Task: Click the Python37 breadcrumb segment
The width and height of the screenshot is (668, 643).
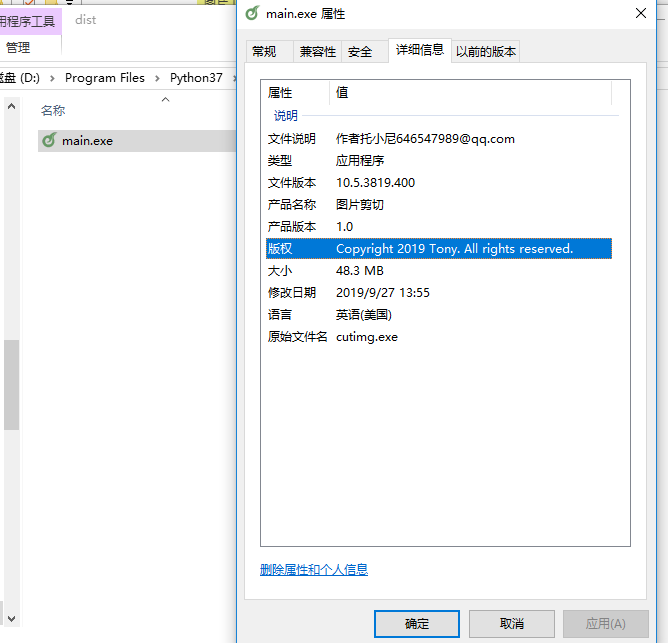Action: 196,78
